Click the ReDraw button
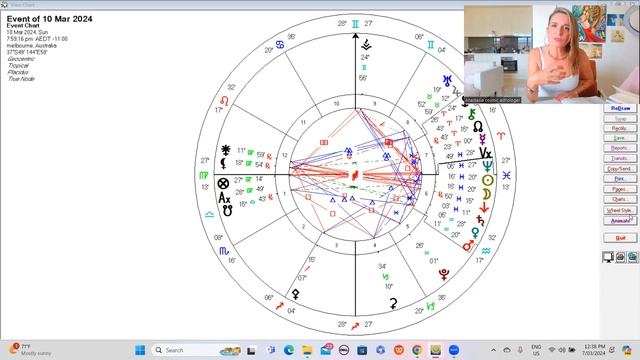Image resolution: width=640 pixels, height=360 pixels. click(620, 108)
